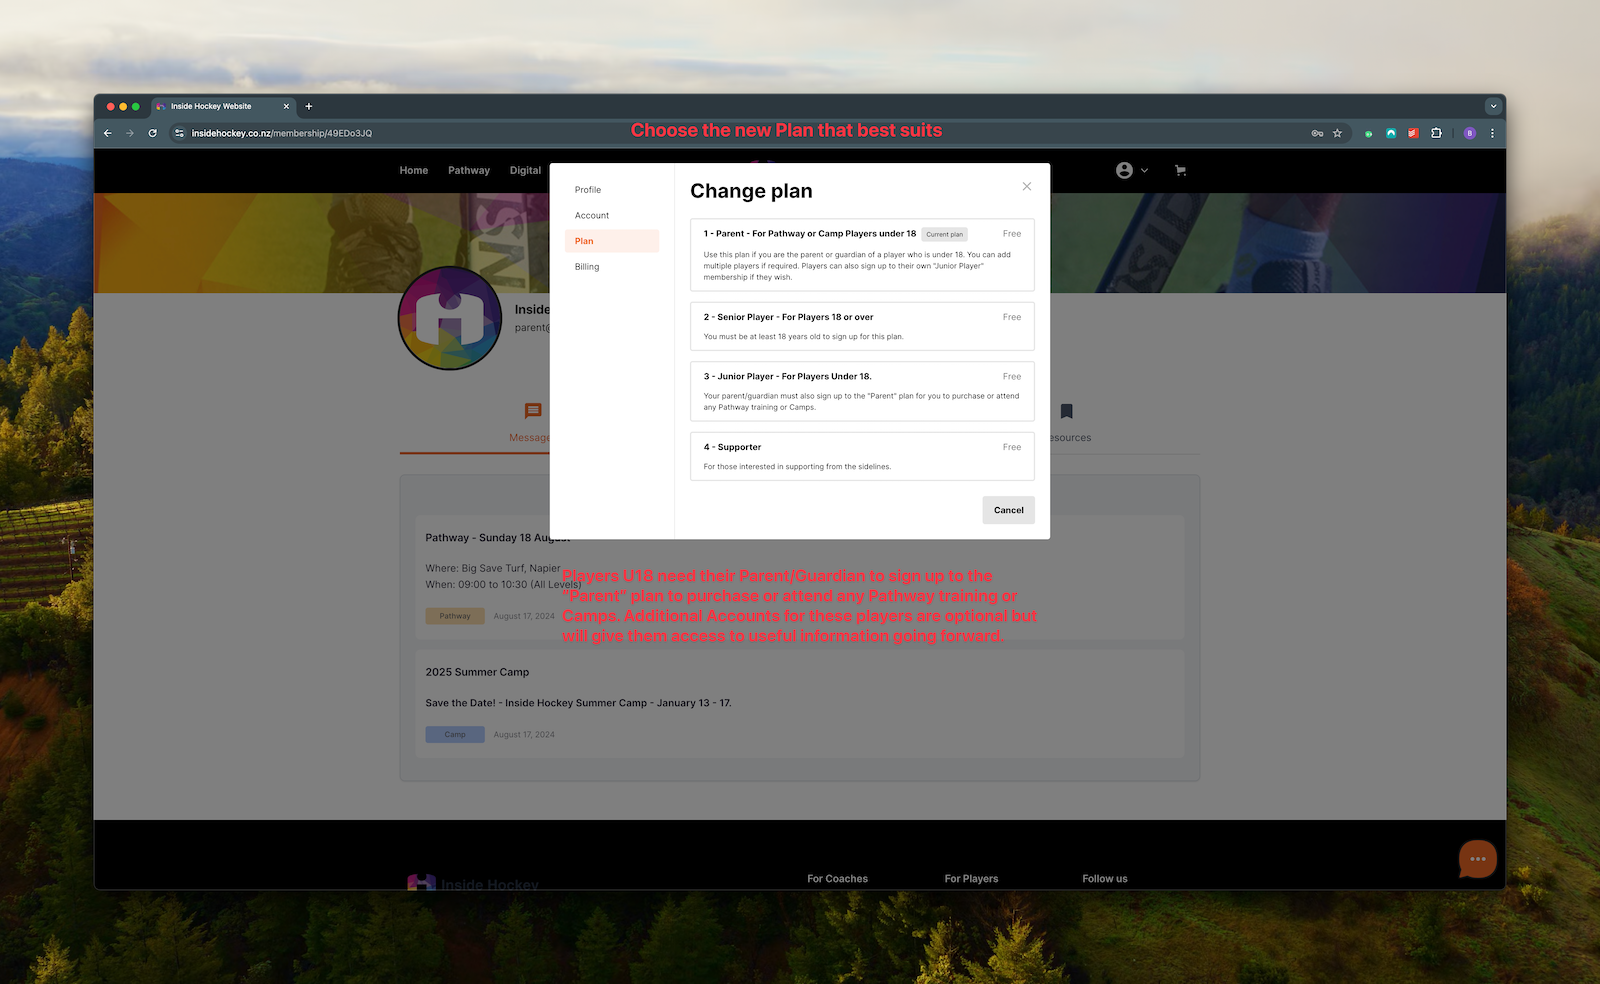Click the Messages chat icon

[x=533, y=411]
